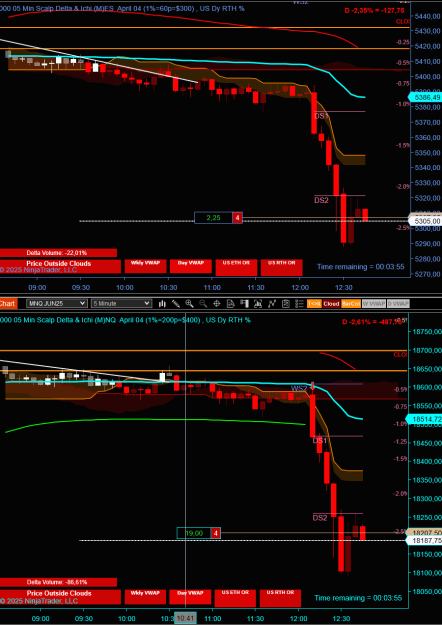Click the DS2 label in MNQ chart
This screenshot has width=442, height=625.
point(320,518)
